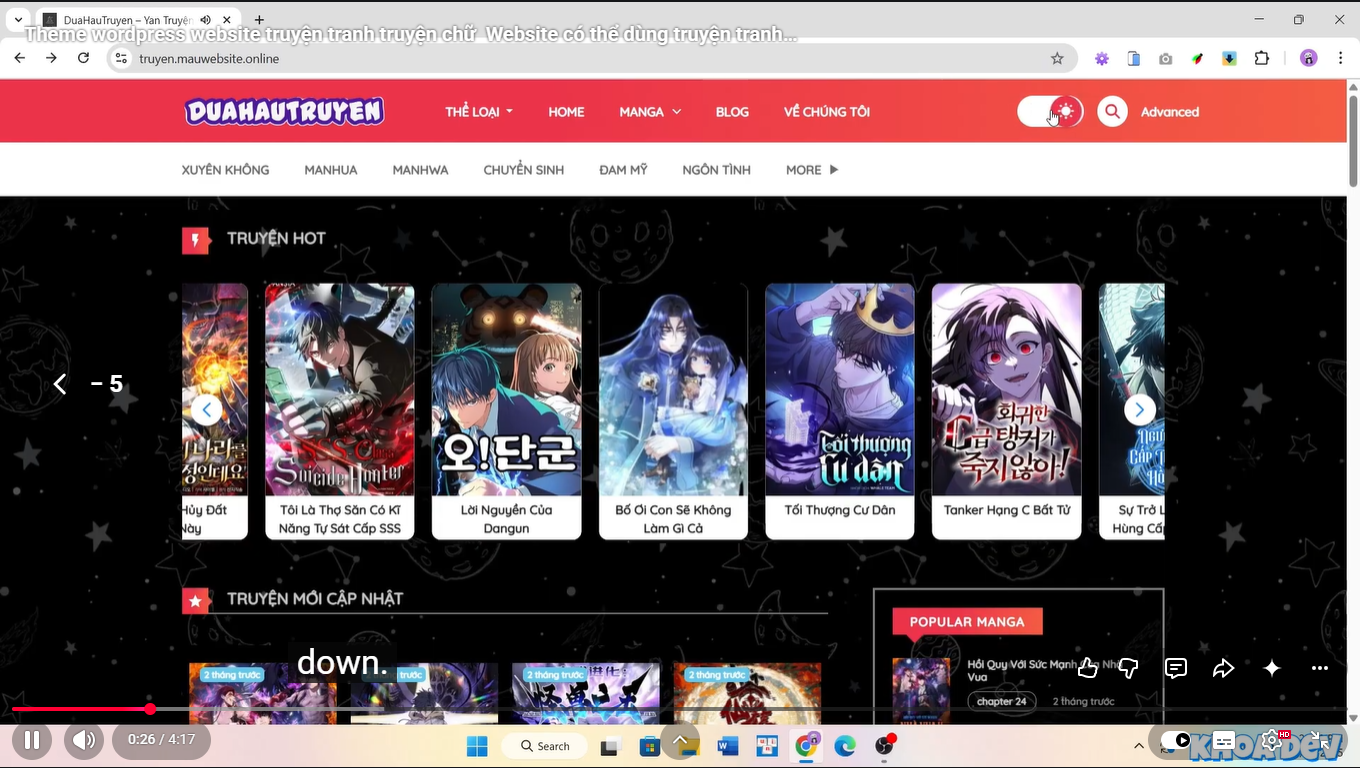Reload the current page
Image resolution: width=1360 pixels, height=768 pixels.
coord(83,58)
